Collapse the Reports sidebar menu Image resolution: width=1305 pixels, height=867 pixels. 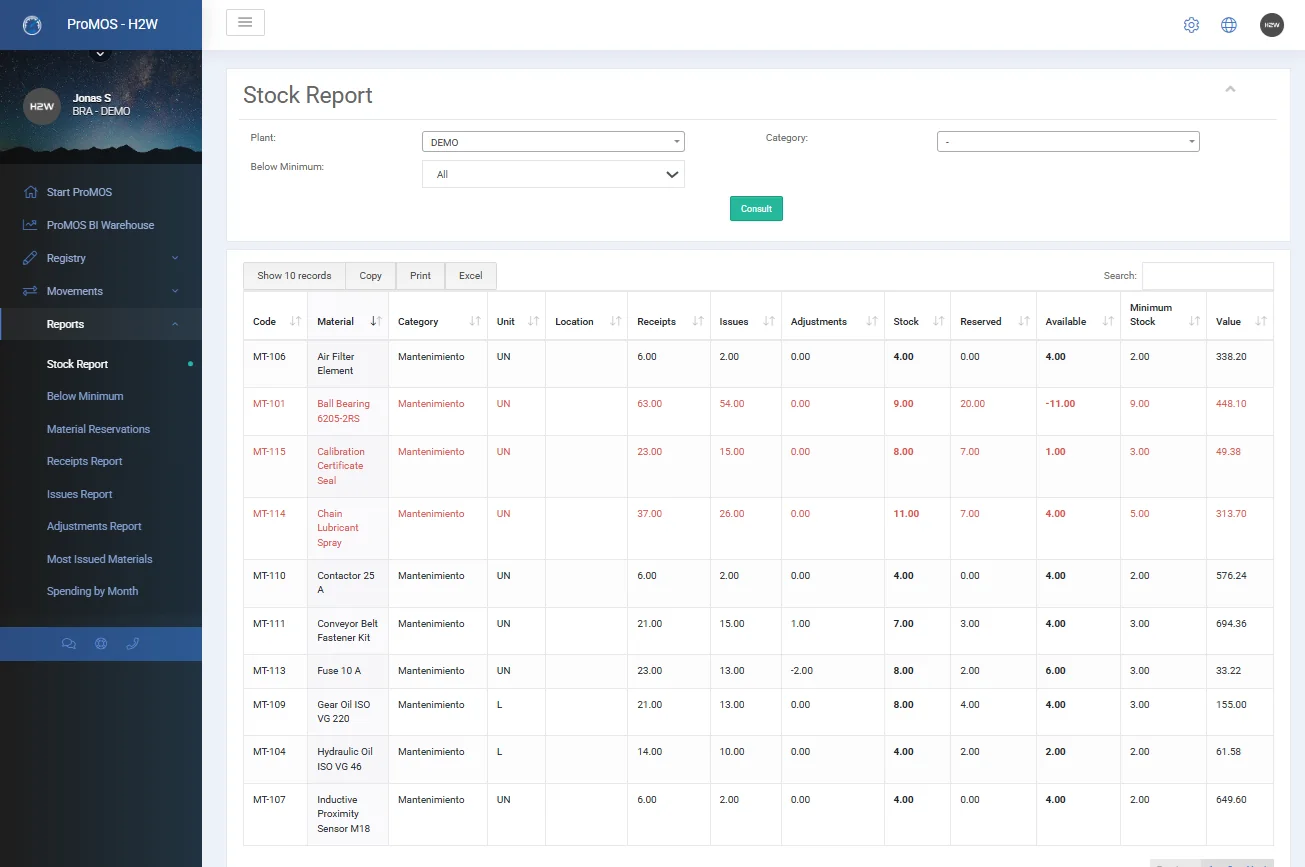pos(101,324)
